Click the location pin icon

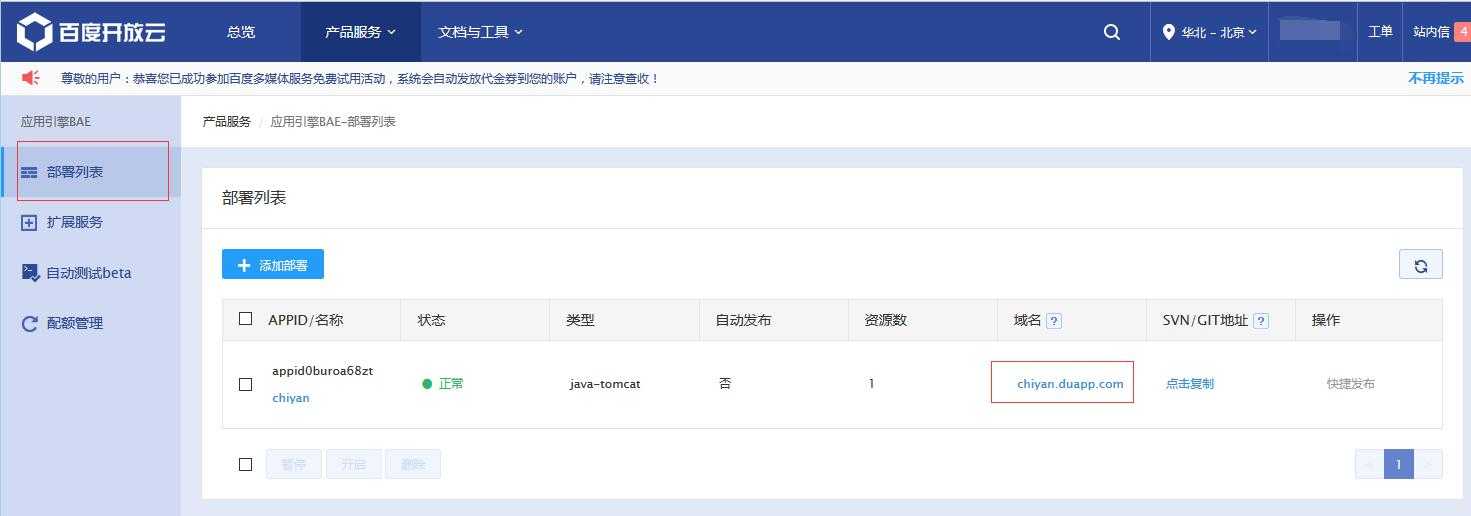pos(1168,32)
